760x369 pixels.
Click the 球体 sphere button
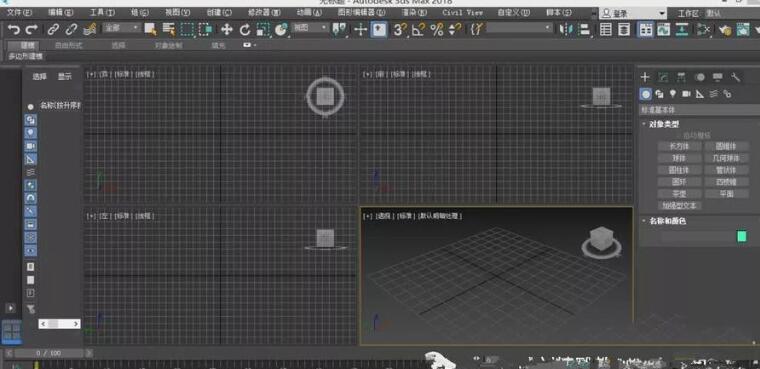(679, 158)
